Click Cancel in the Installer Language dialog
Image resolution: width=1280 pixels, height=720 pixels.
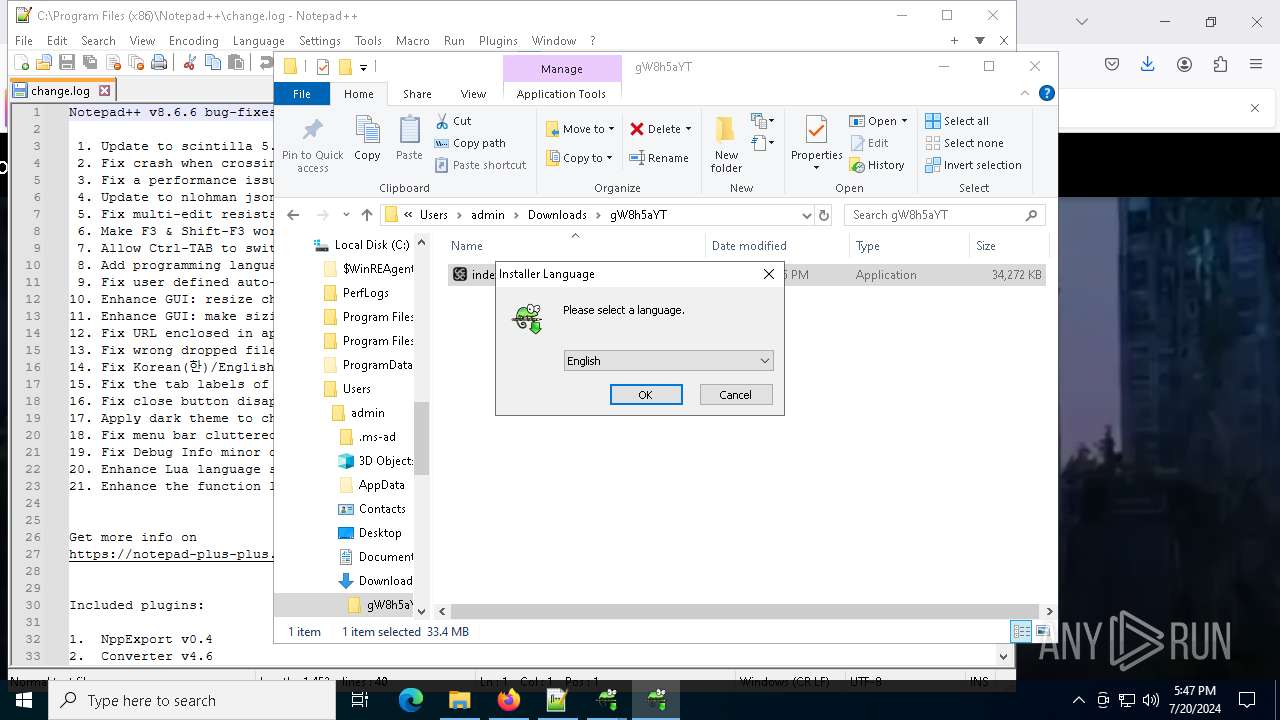735,395
